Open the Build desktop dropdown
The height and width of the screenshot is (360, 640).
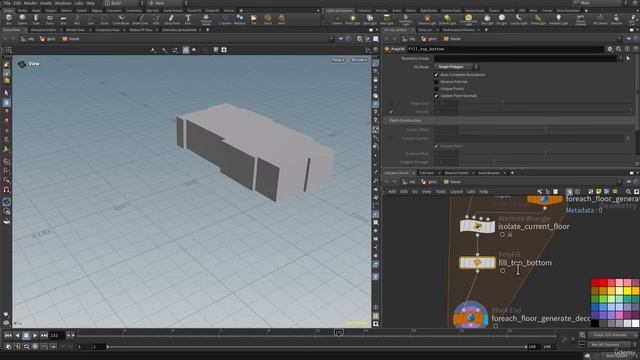pos(124,3)
